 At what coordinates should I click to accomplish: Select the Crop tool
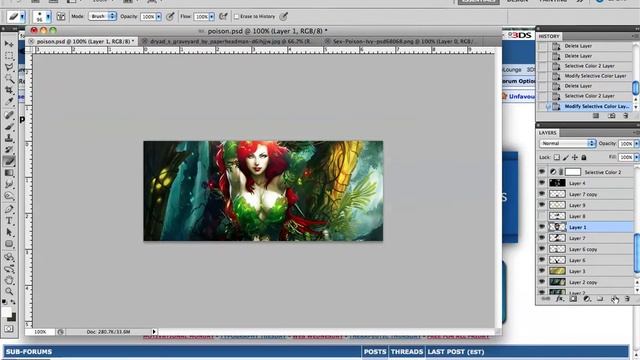(9, 90)
